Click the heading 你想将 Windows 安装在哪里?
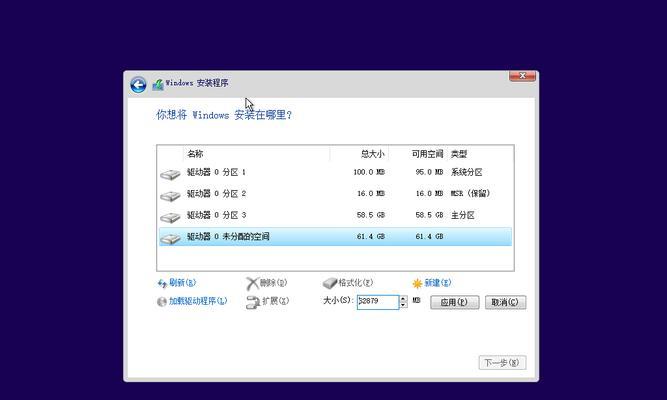 (x=224, y=115)
